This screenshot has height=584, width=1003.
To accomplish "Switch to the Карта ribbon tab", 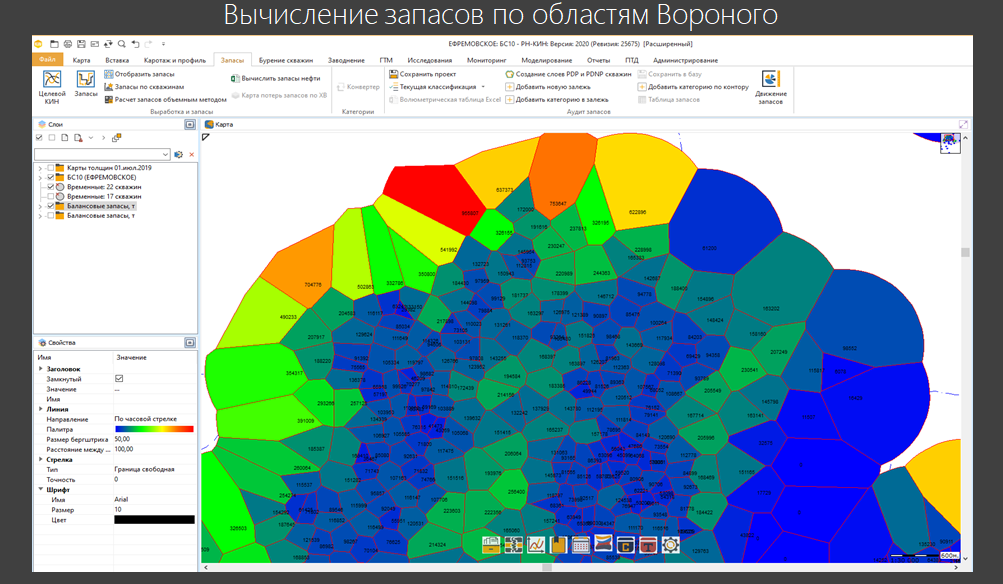I will [81, 60].
